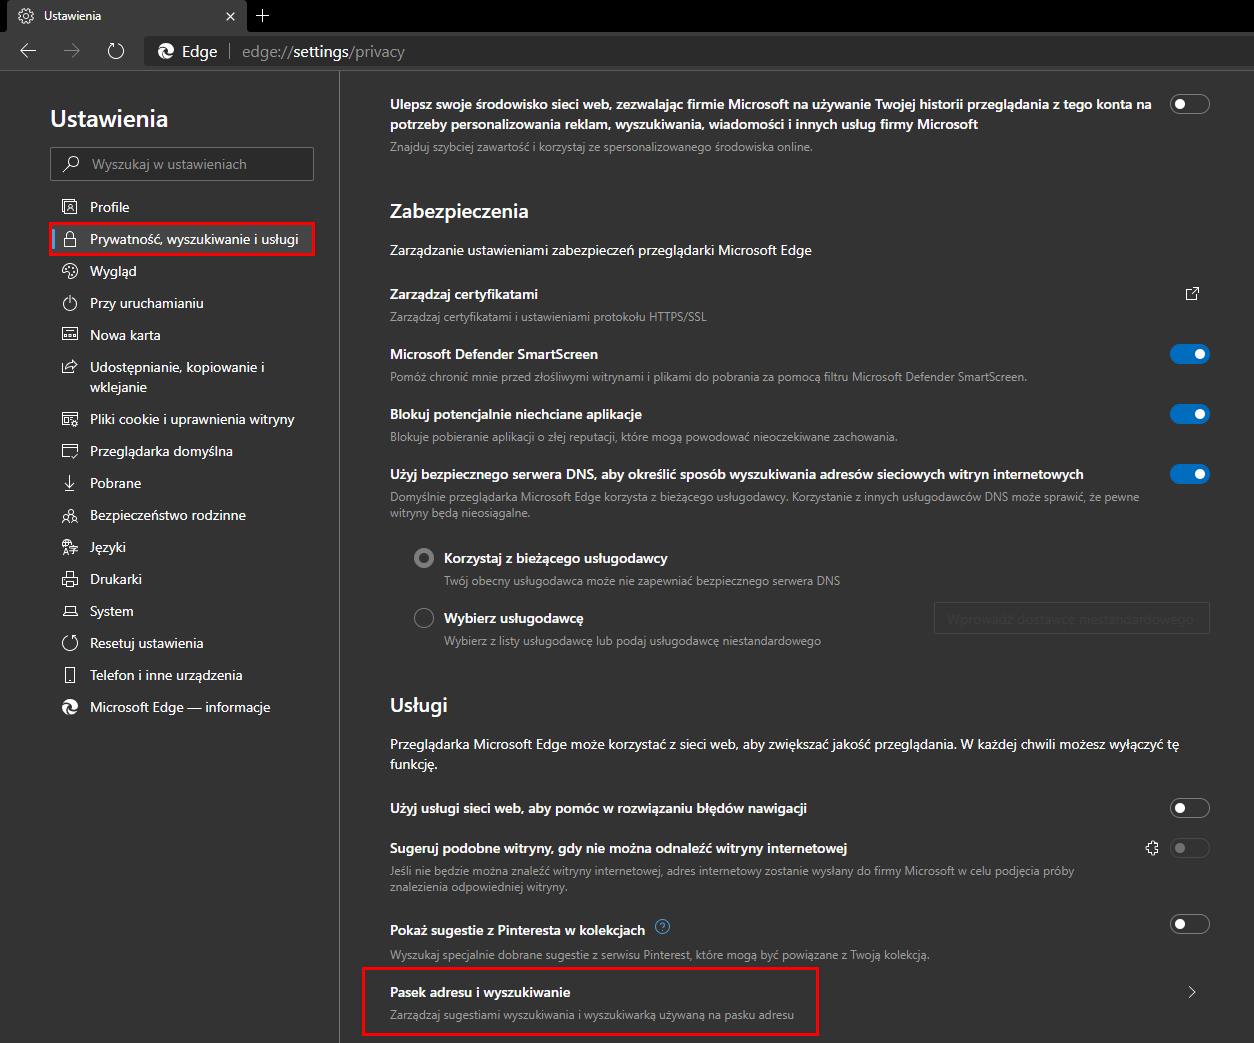Click the Edge icon for informacje
Image resolution: width=1254 pixels, height=1043 pixels.
coord(70,707)
